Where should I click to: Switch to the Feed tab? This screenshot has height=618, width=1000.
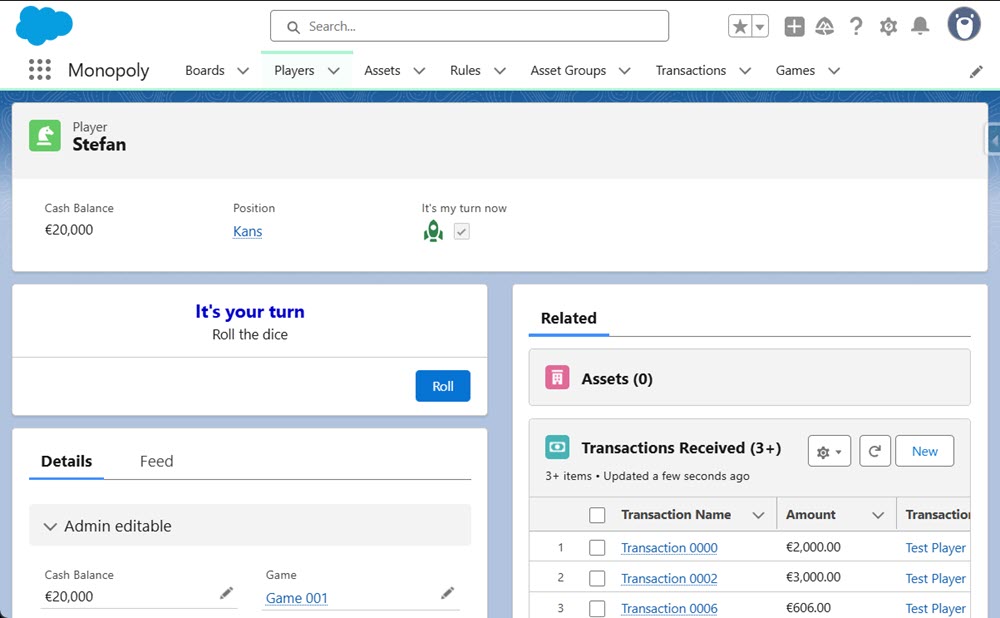(156, 461)
